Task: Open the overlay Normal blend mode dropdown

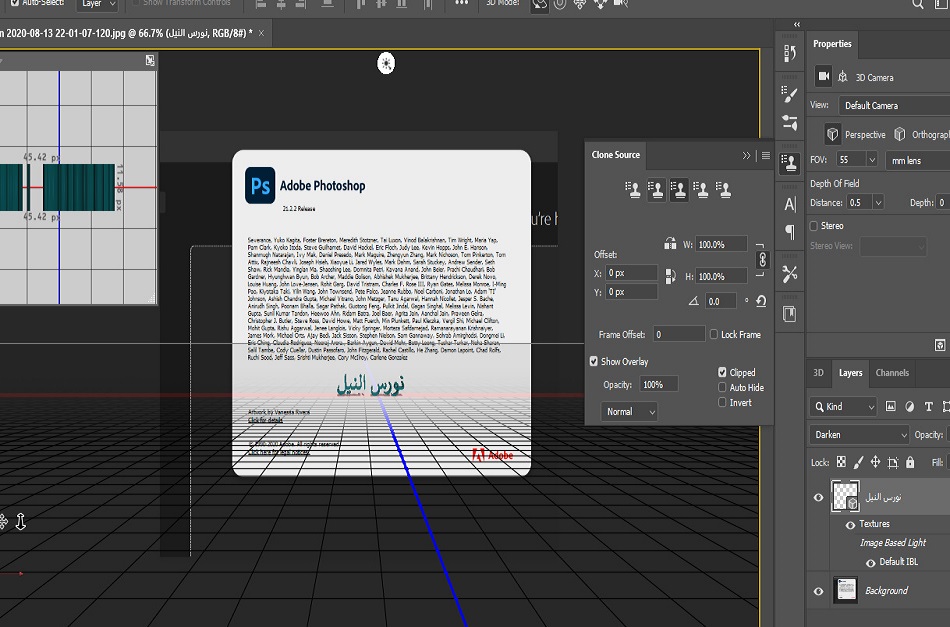Action: 629,411
